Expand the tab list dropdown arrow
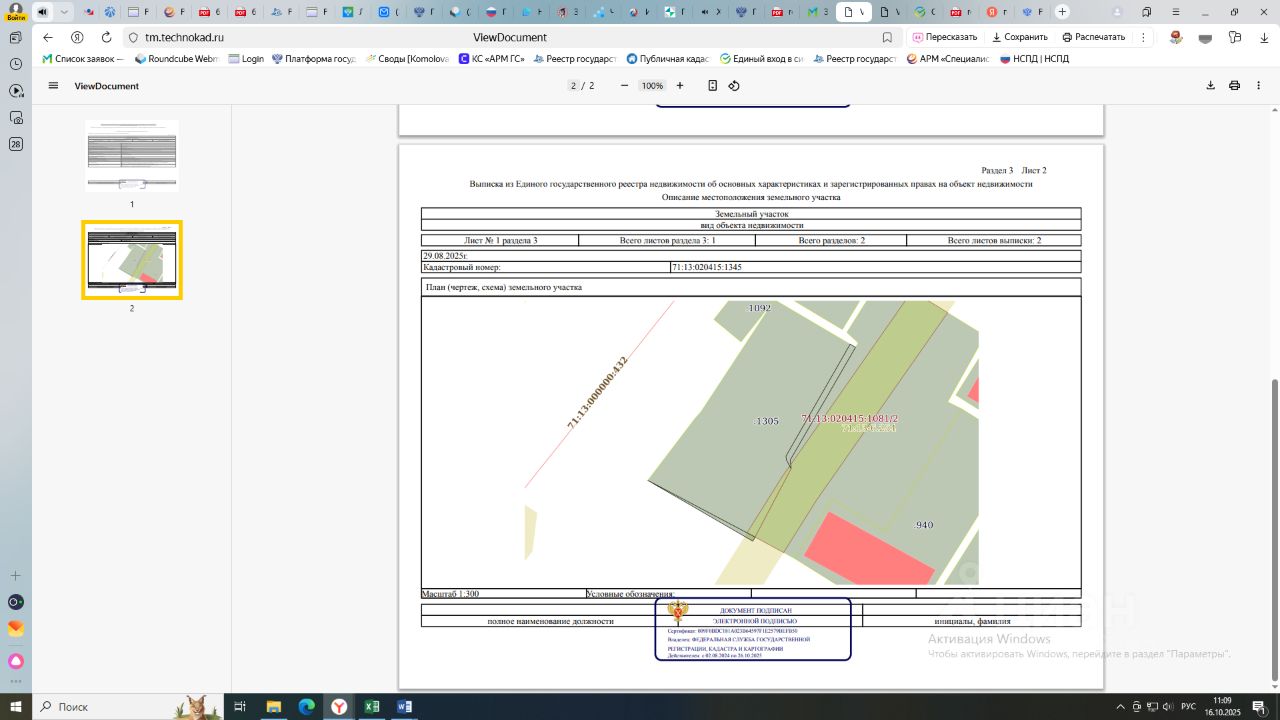Image resolution: width=1280 pixels, height=720 pixels. click(x=65, y=12)
